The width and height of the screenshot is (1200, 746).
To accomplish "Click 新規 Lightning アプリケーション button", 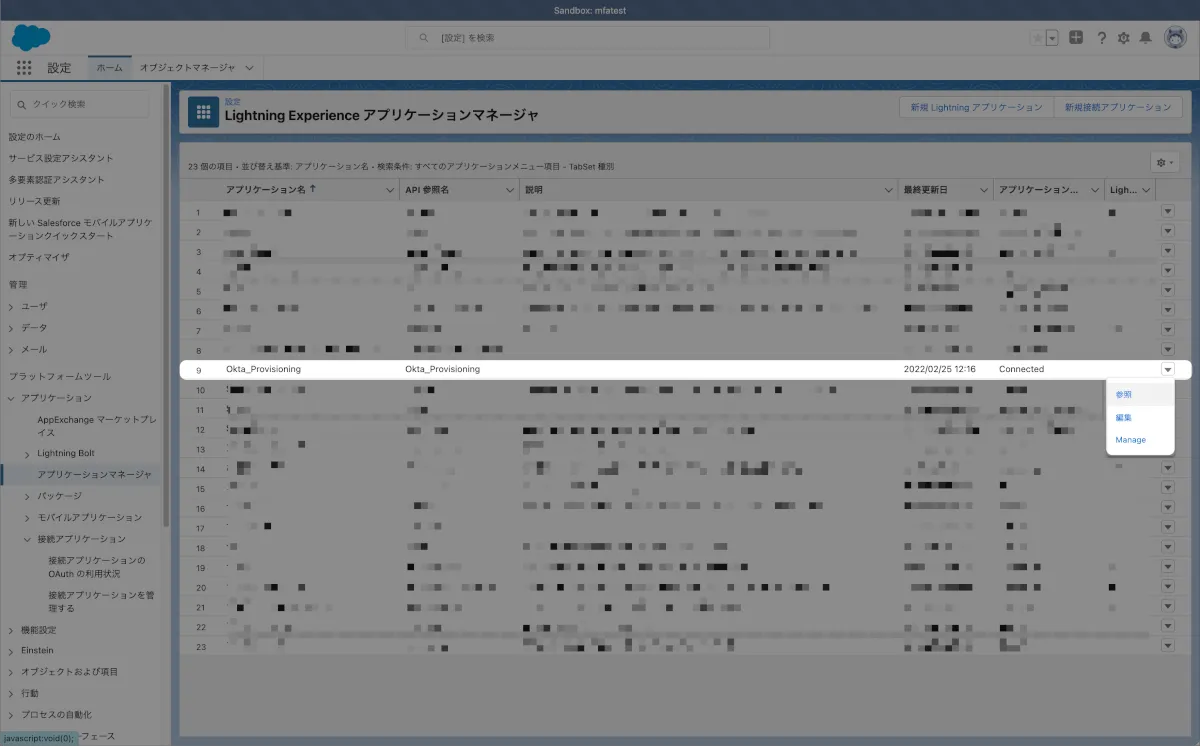I will point(976,107).
